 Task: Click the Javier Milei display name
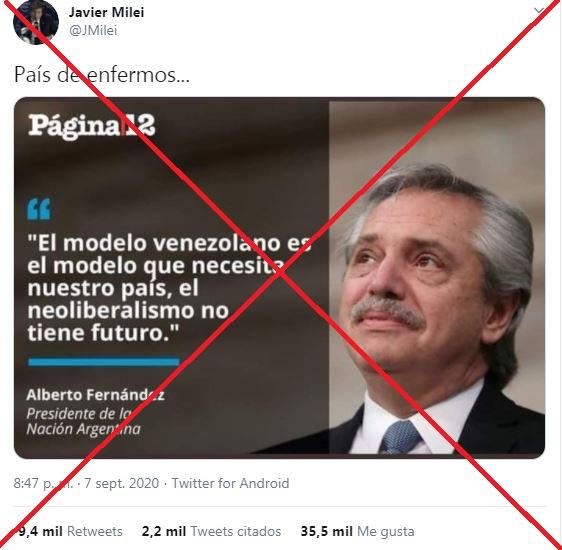pos(106,13)
